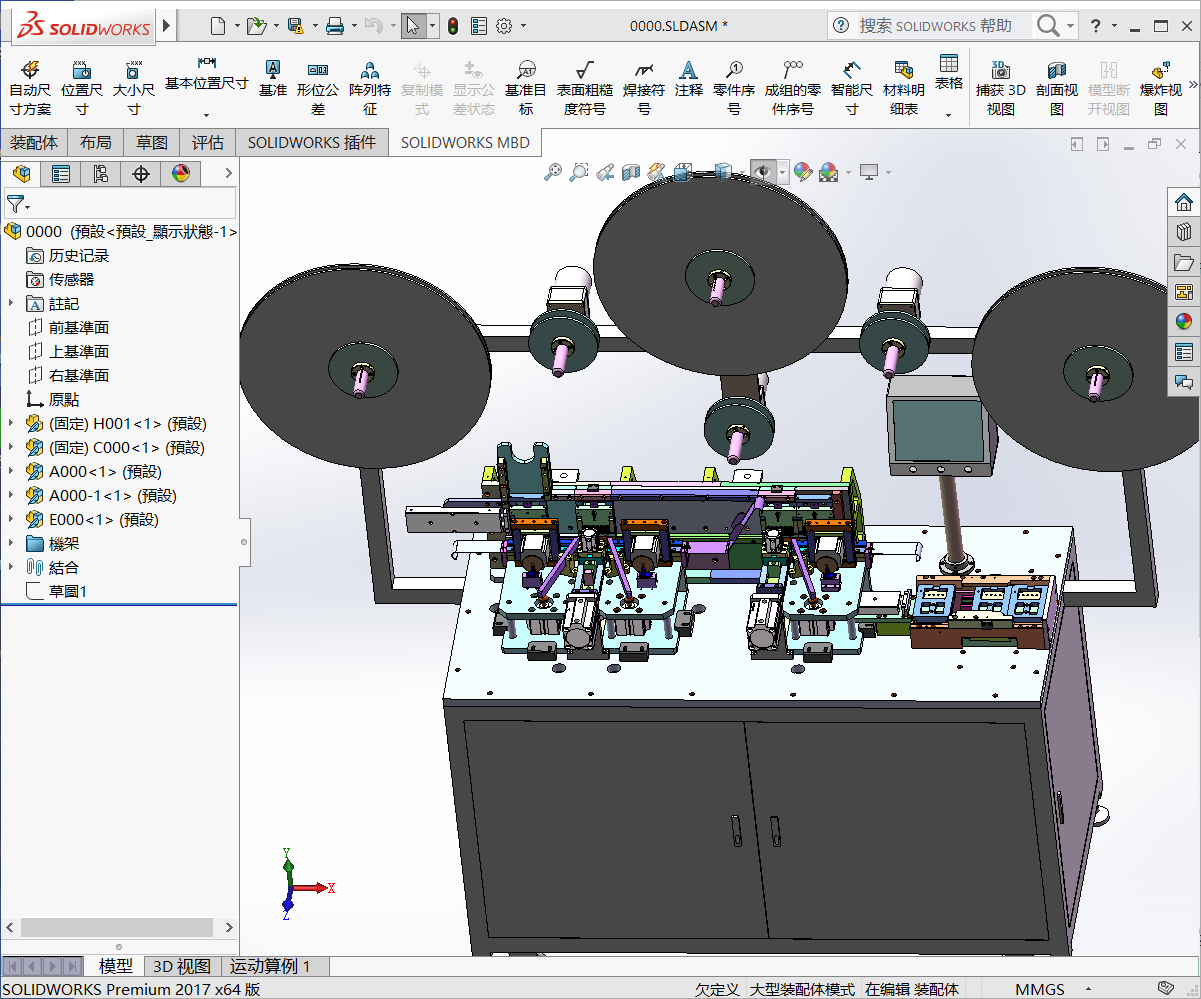The height and width of the screenshot is (999, 1201).
Task: Expand the 結合 mates folder
Action: [x=11, y=568]
